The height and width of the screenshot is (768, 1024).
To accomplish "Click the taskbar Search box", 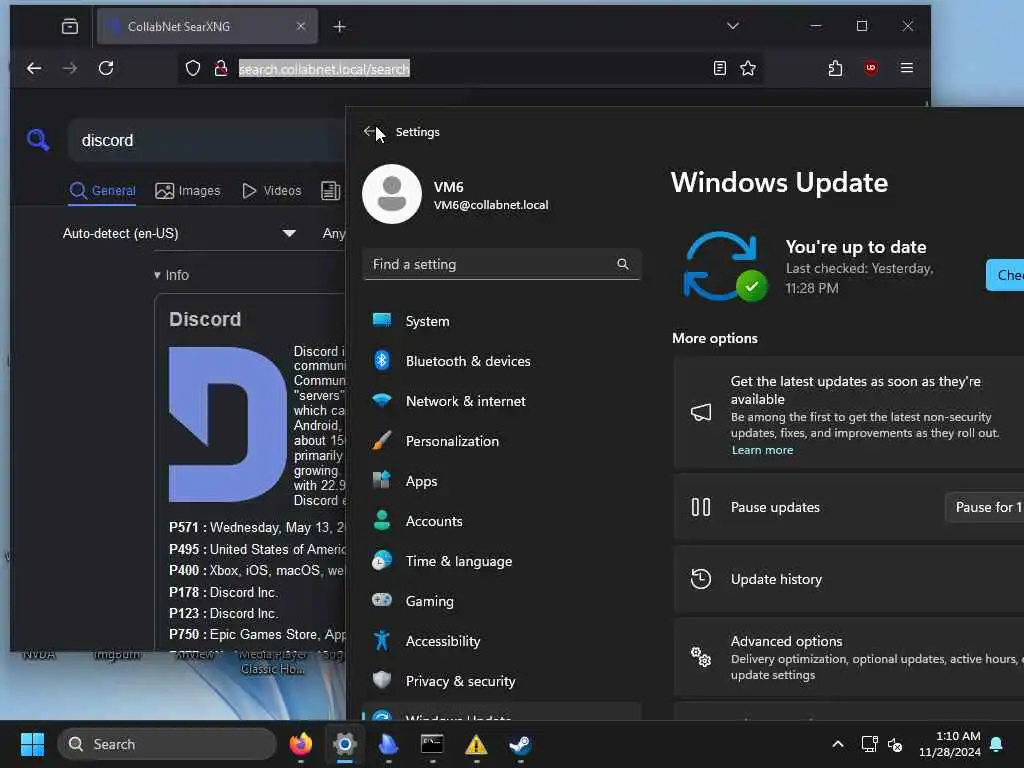I will coord(167,744).
